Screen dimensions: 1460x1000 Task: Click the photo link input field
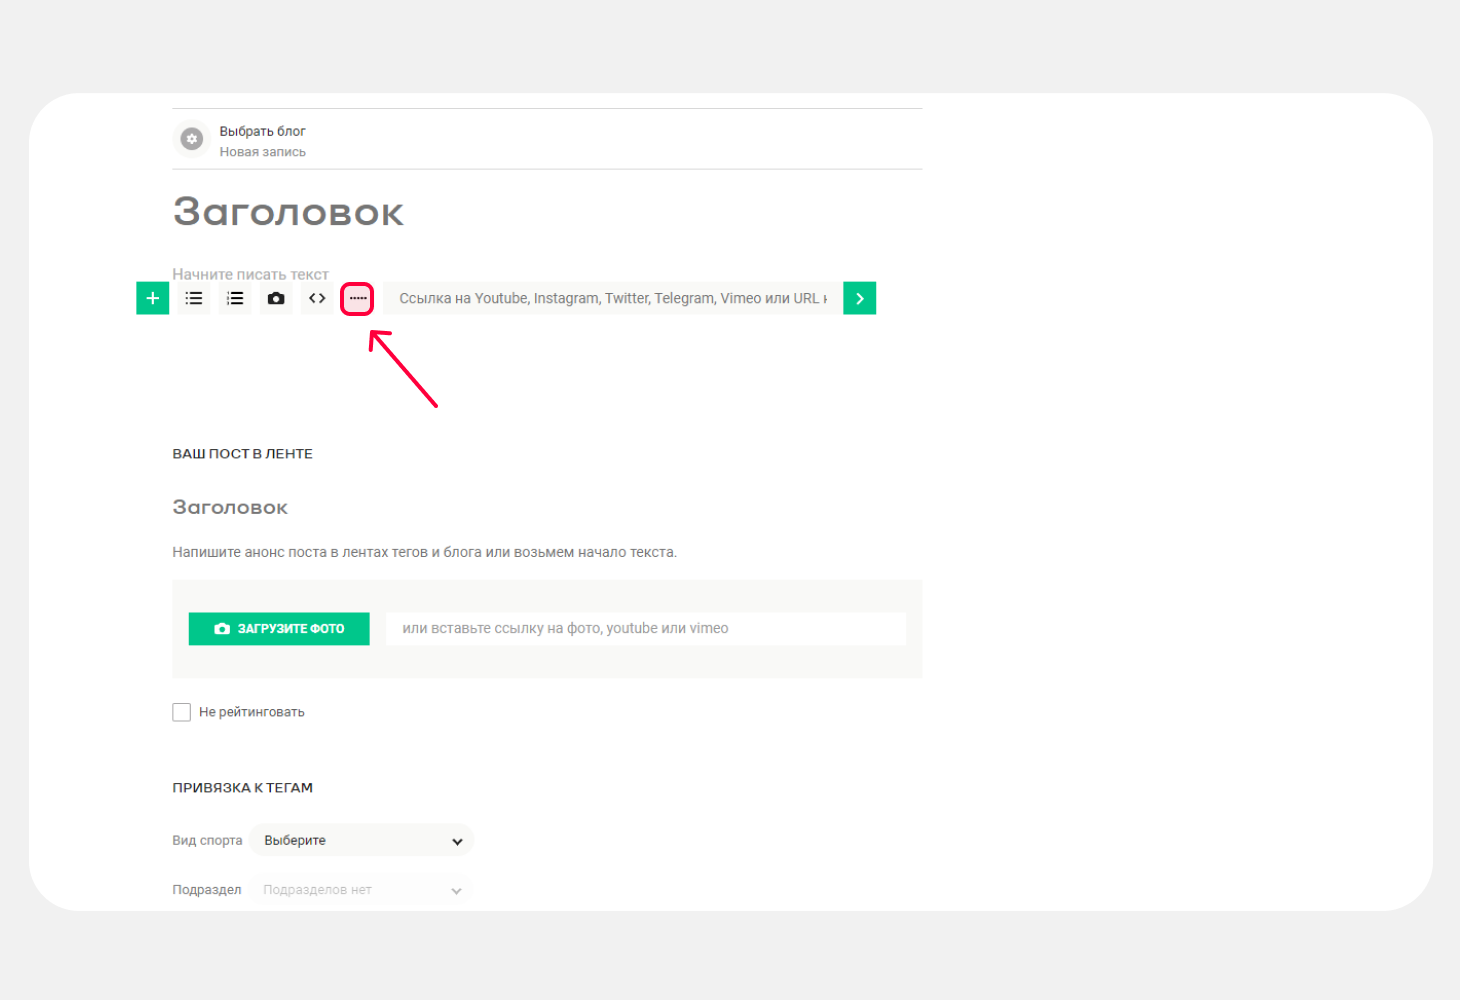pyautogui.click(x=645, y=629)
